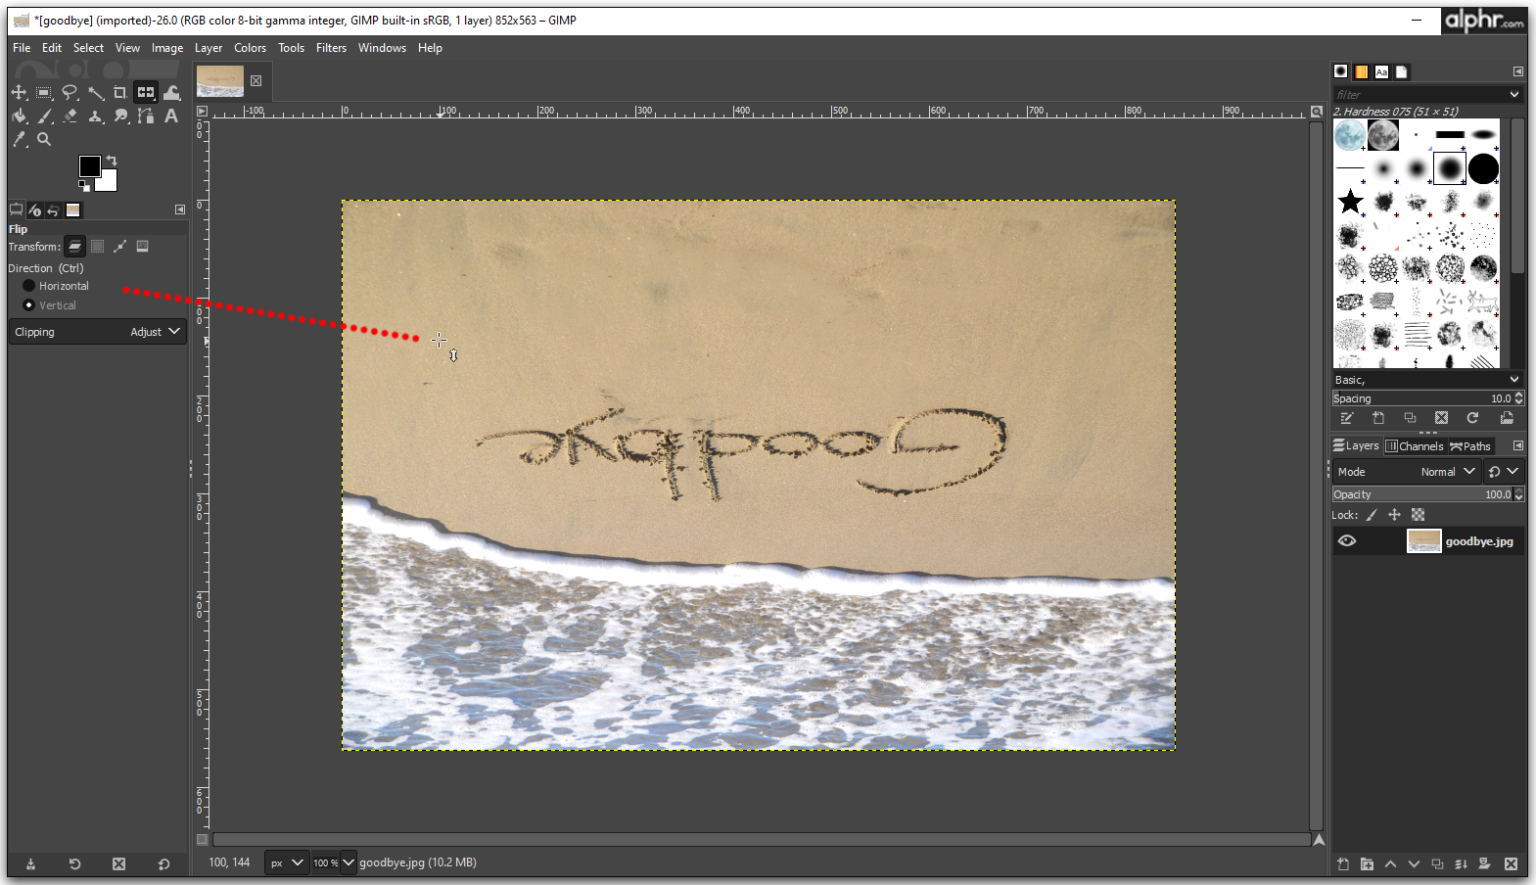Viewport: 1536px width, 885px height.
Task: Select the Horizontal flip direction
Action: tap(29, 285)
